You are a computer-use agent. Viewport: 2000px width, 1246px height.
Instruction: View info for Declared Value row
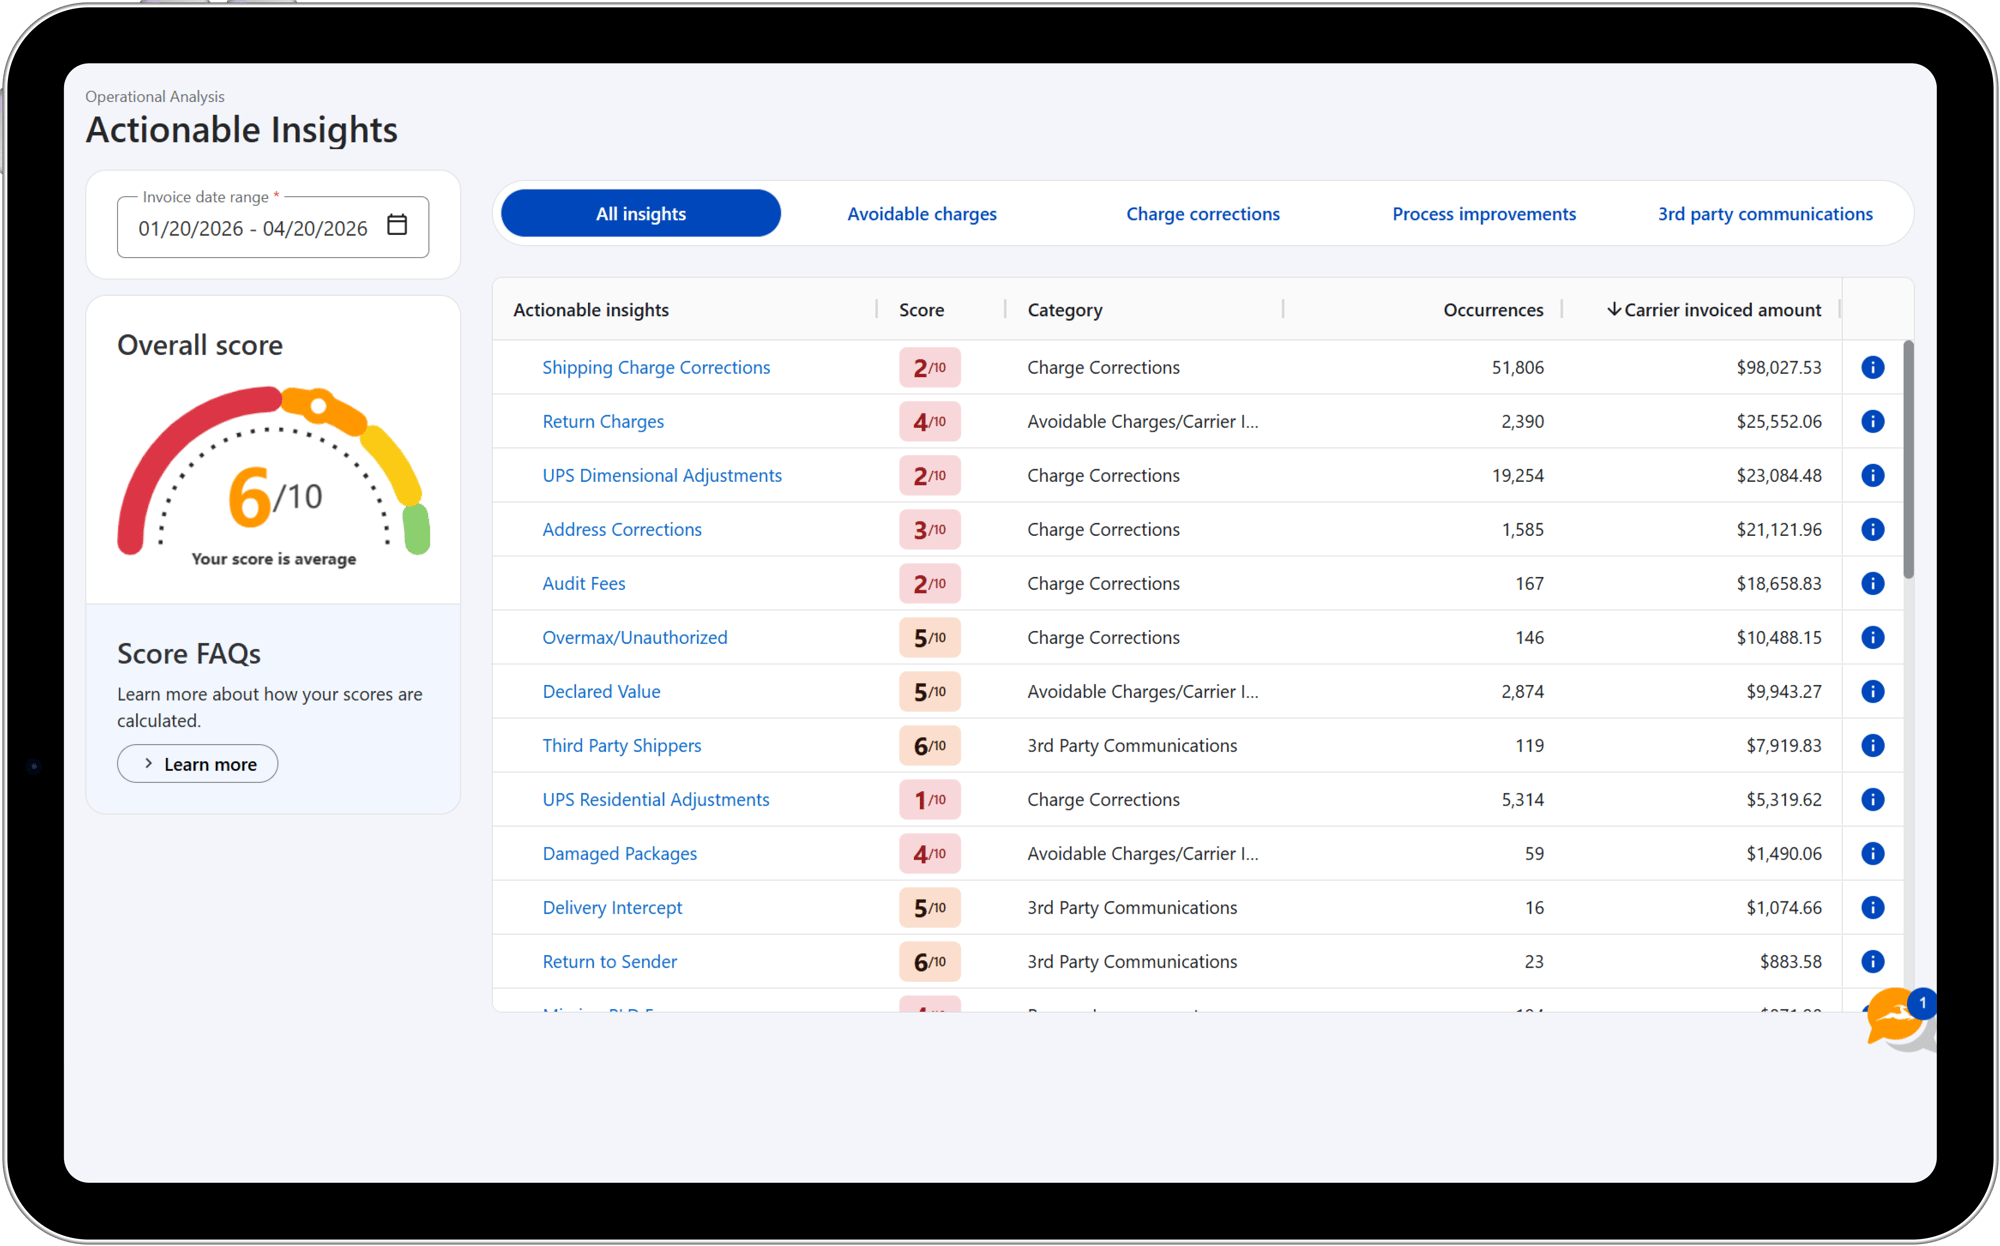[x=1873, y=691]
